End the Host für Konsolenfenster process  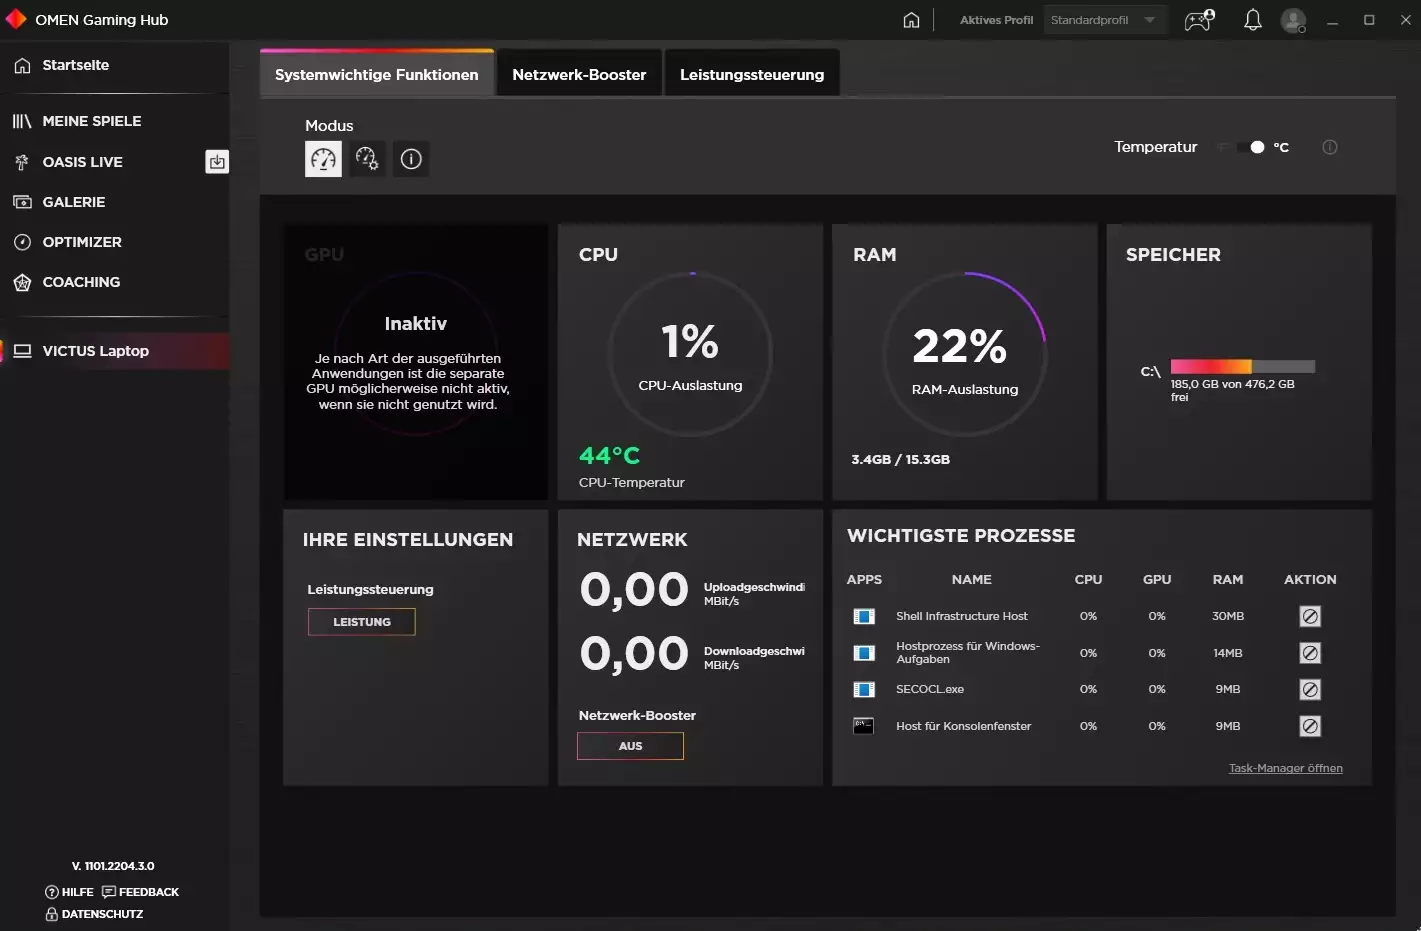point(1310,726)
